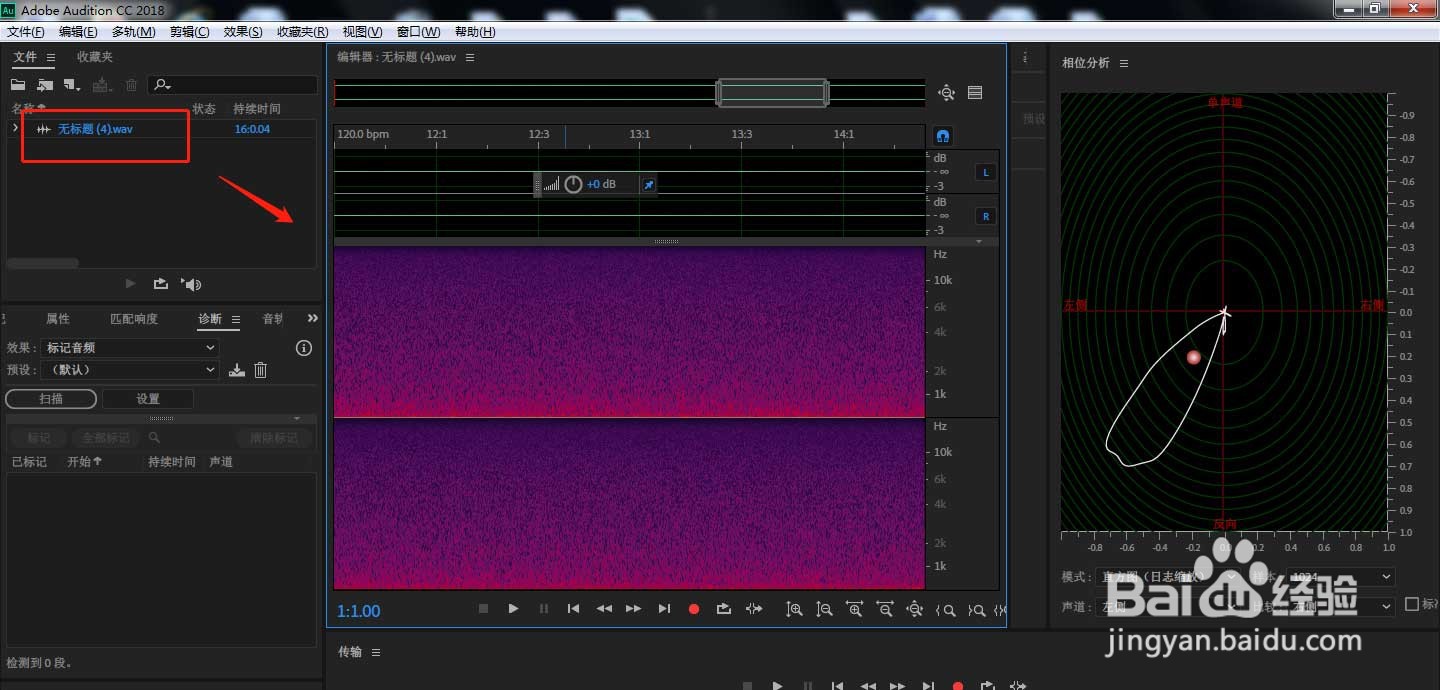This screenshot has height=690, width=1440.
Task: Click the info icon in Diagnostics panel
Action: (305, 348)
